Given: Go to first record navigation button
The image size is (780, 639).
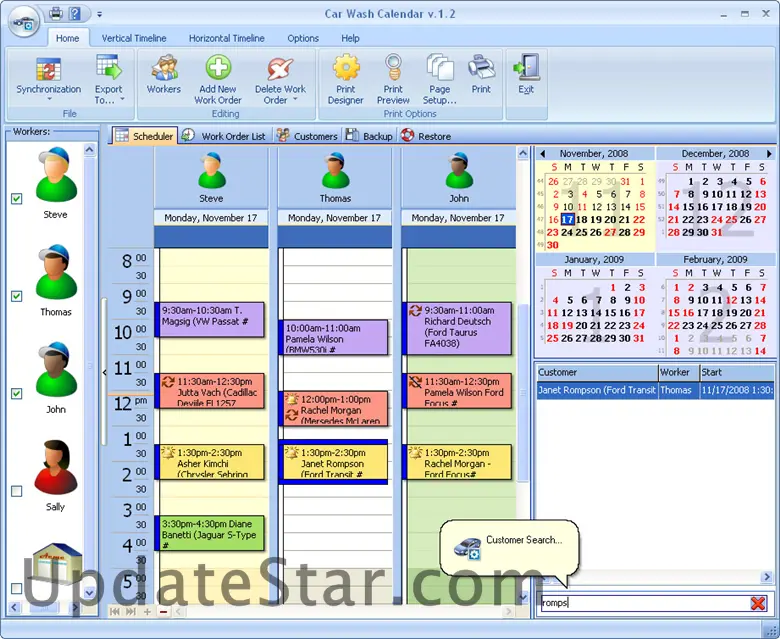Looking at the screenshot, I should click(x=115, y=612).
